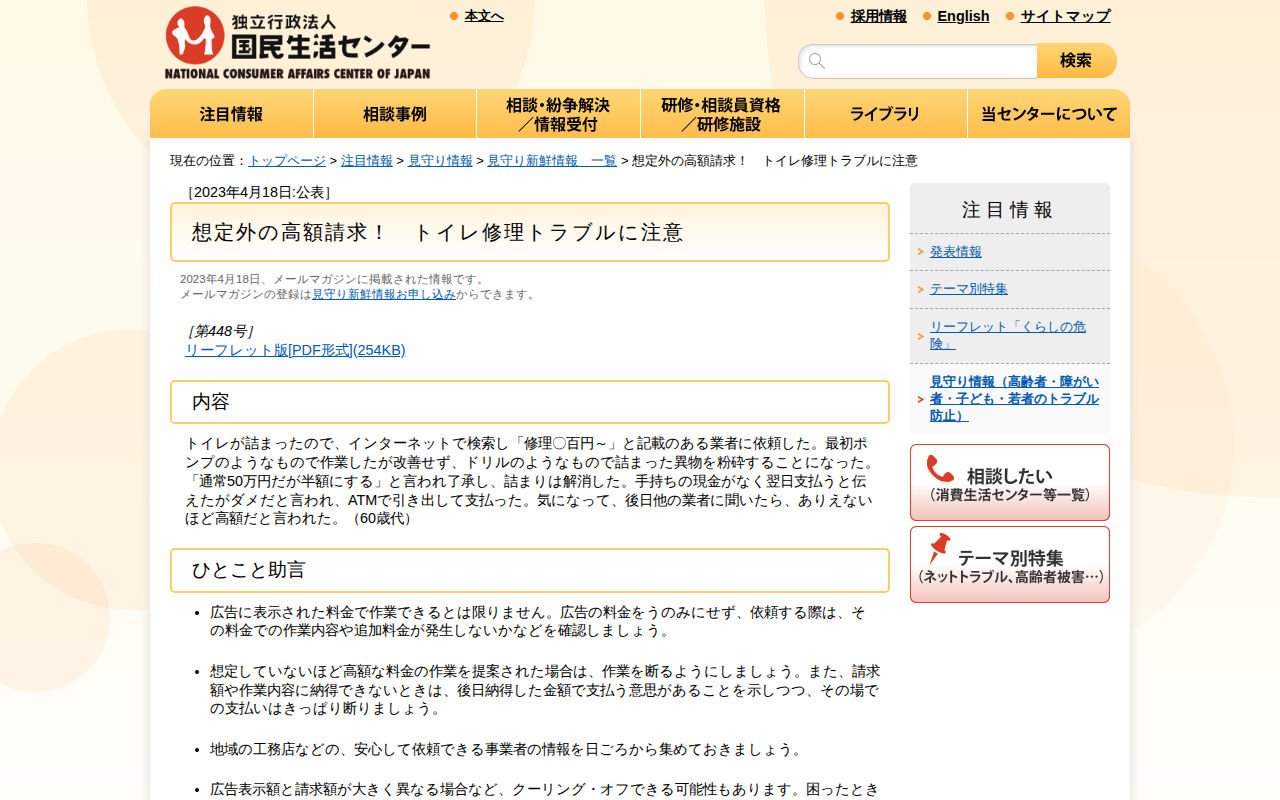
Task: Click the advice bullet starting 地域の工務店など
Action: pos(509,749)
